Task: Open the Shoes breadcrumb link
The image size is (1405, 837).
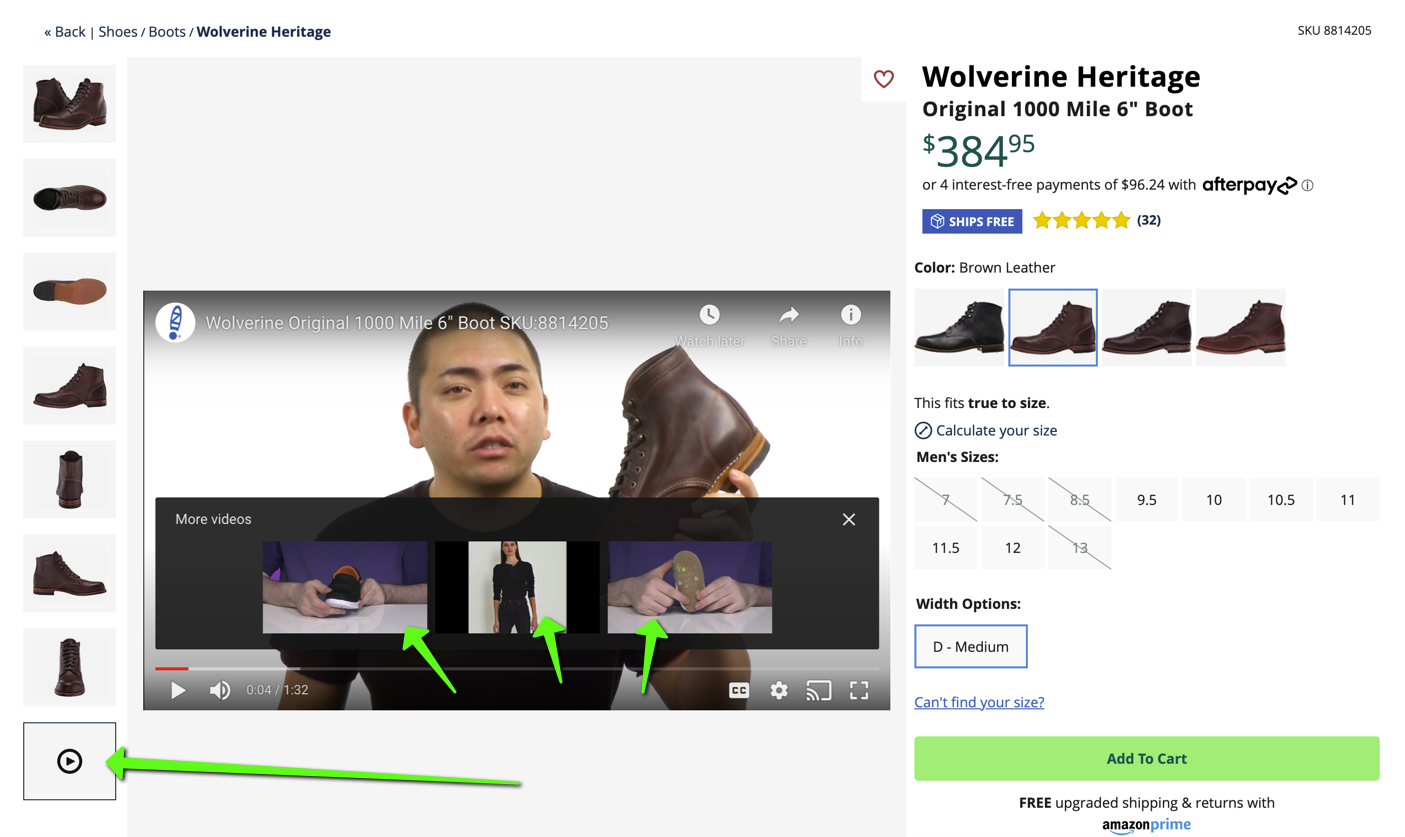Action: [x=118, y=32]
